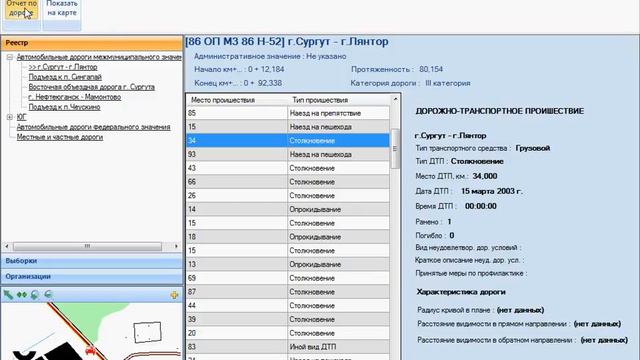Viewport: 640px width, 360px height.
Task: Click the green double-diamond map tool
Action: tap(22, 294)
